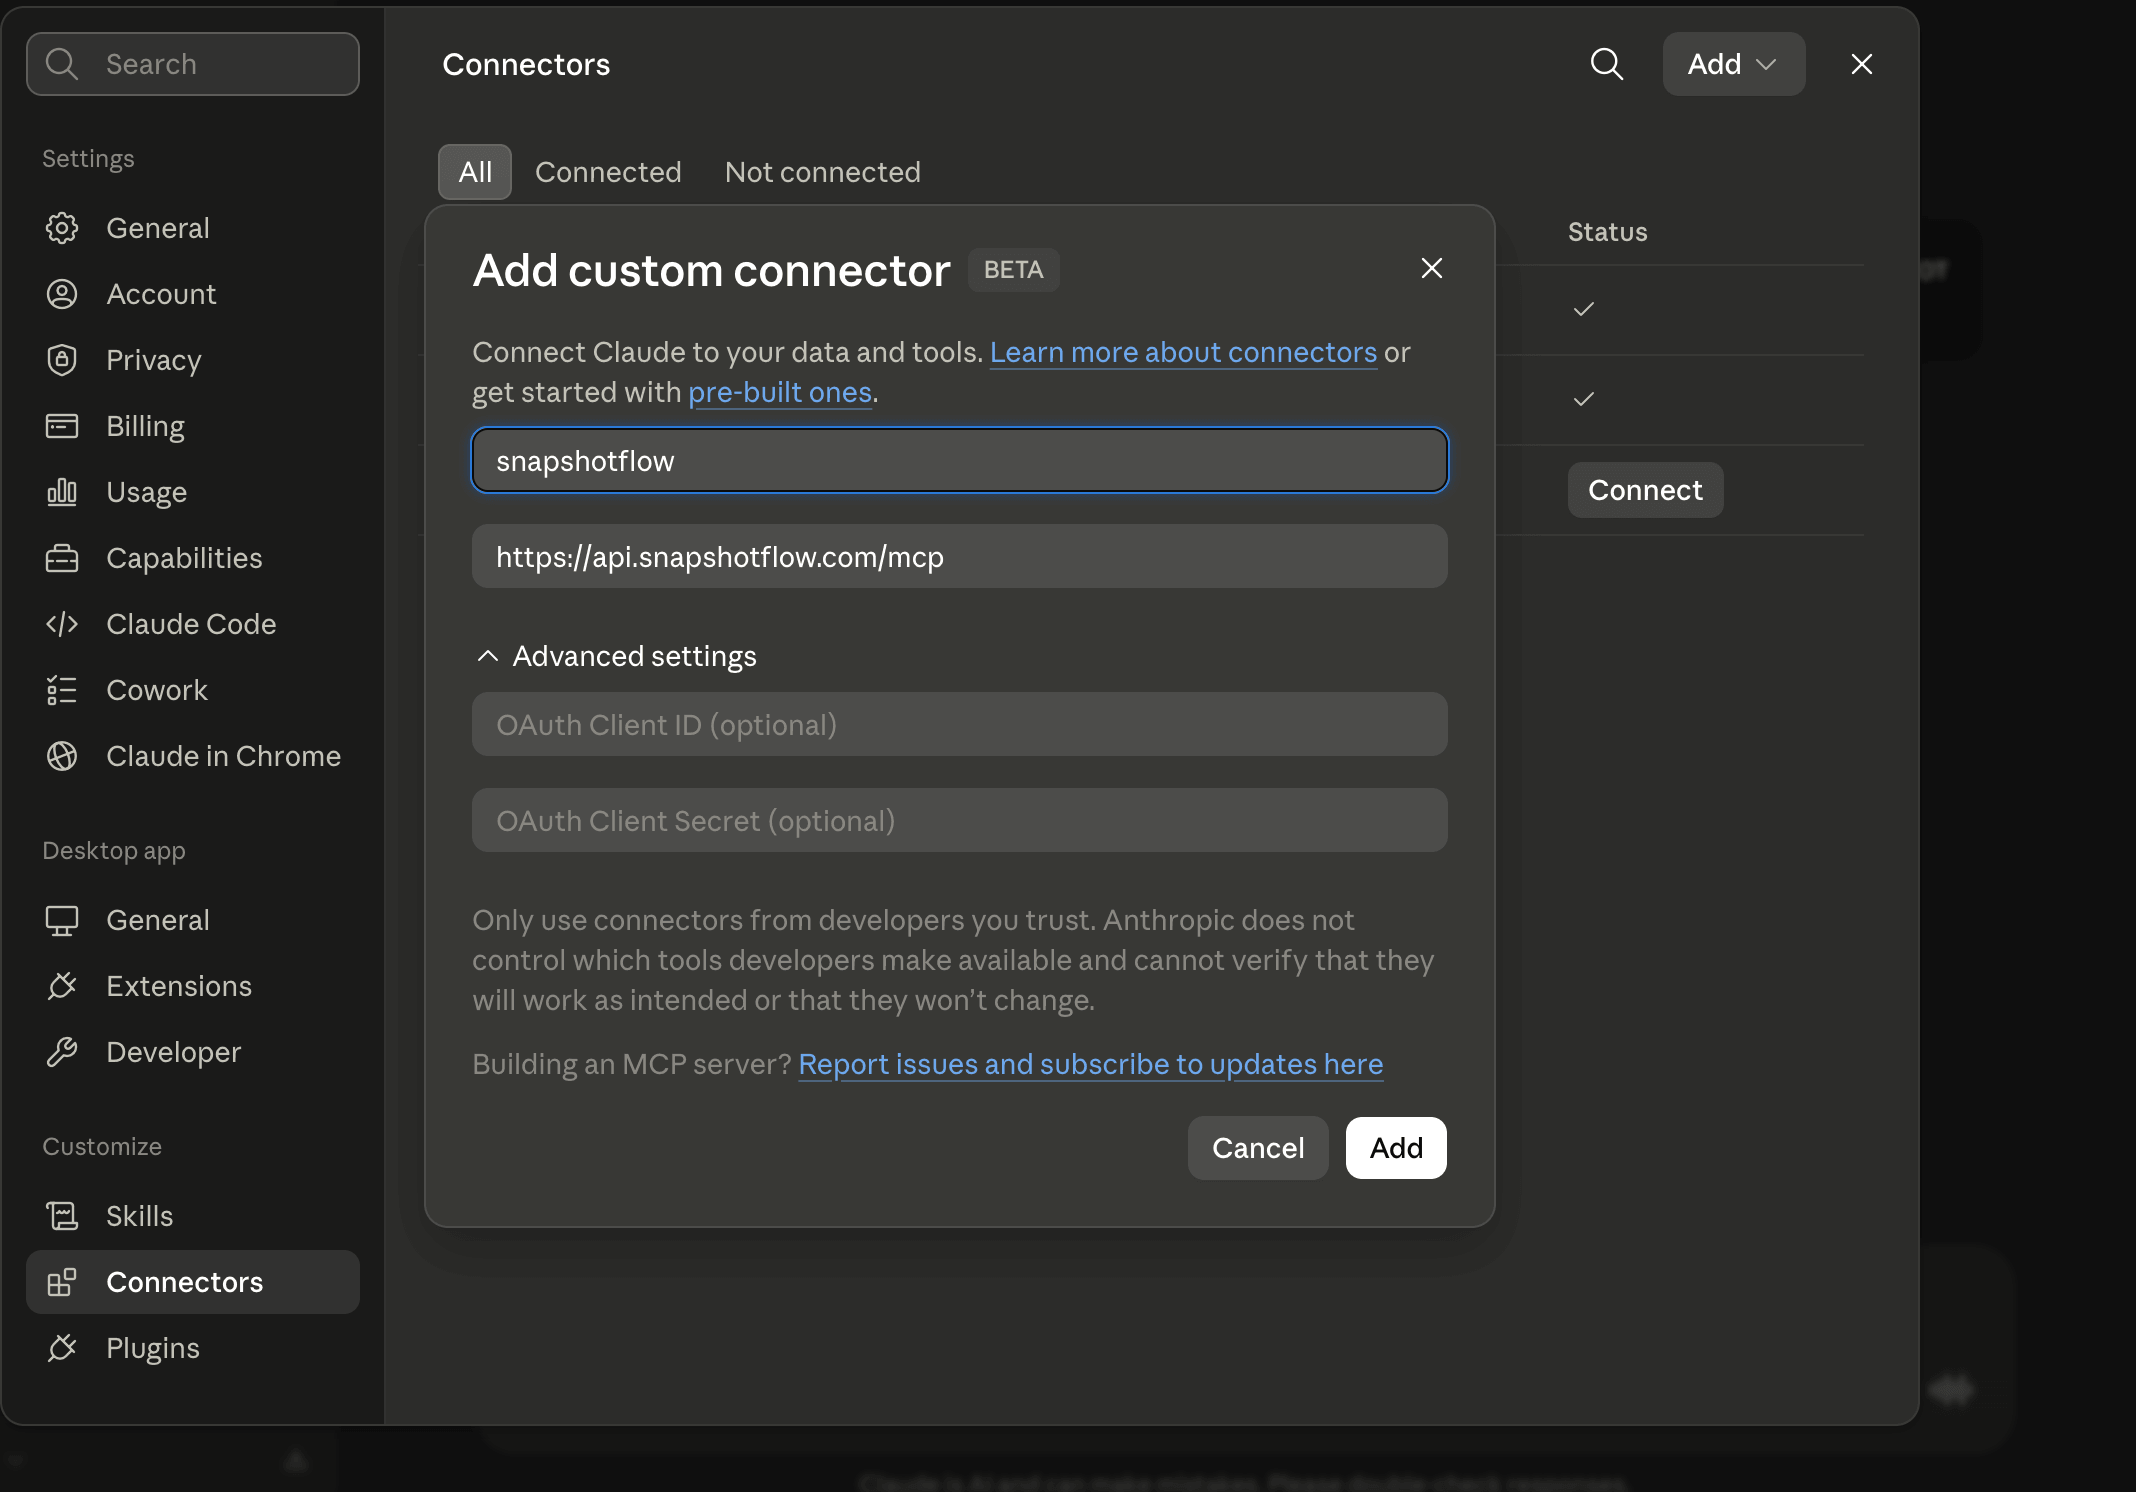The width and height of the screenshot is (2136, 1492).
Task: Click Cancel in the dialog
Action: [x=1258, y=1148]
